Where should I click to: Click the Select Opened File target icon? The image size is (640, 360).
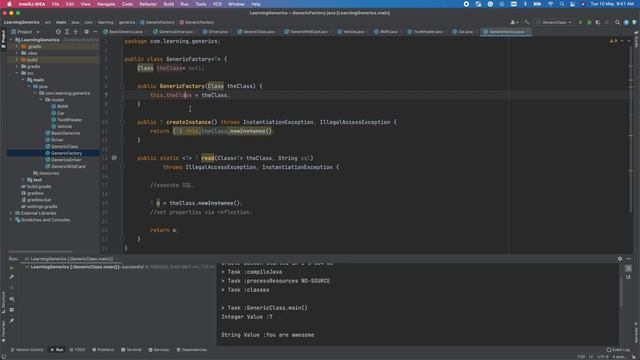click(58, 31)
